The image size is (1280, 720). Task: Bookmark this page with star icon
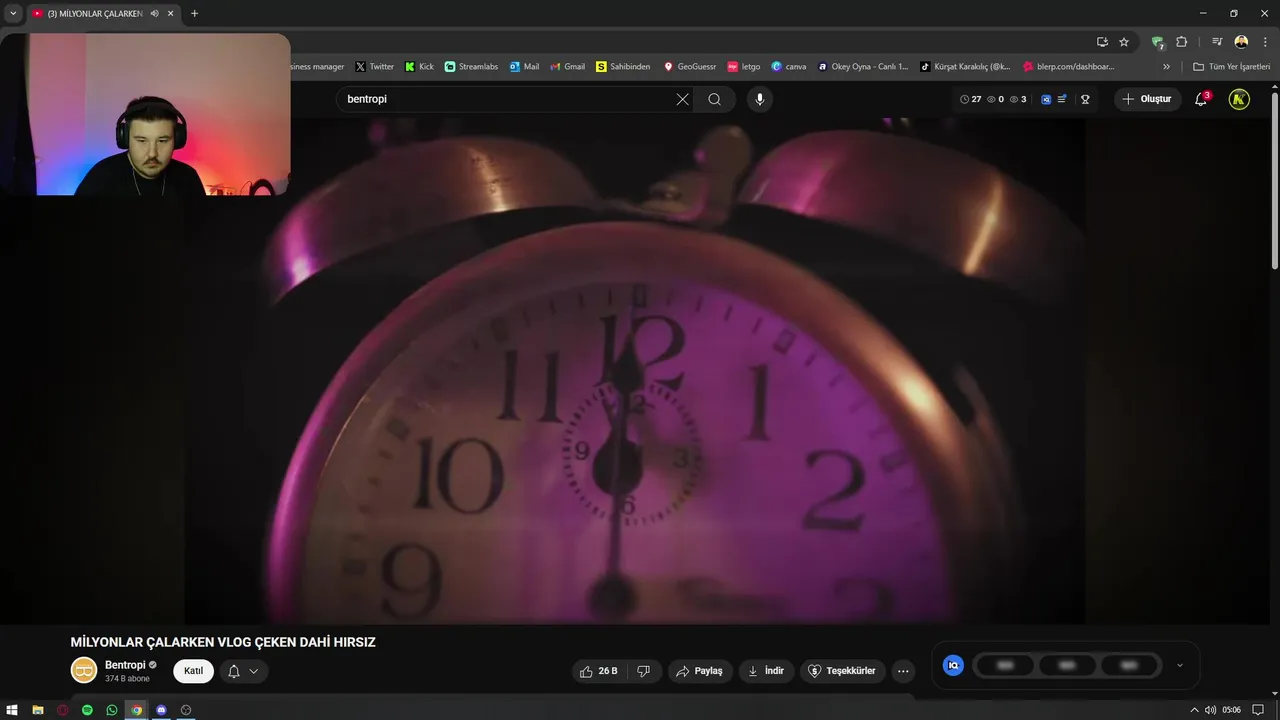(x=1124, y=42)
